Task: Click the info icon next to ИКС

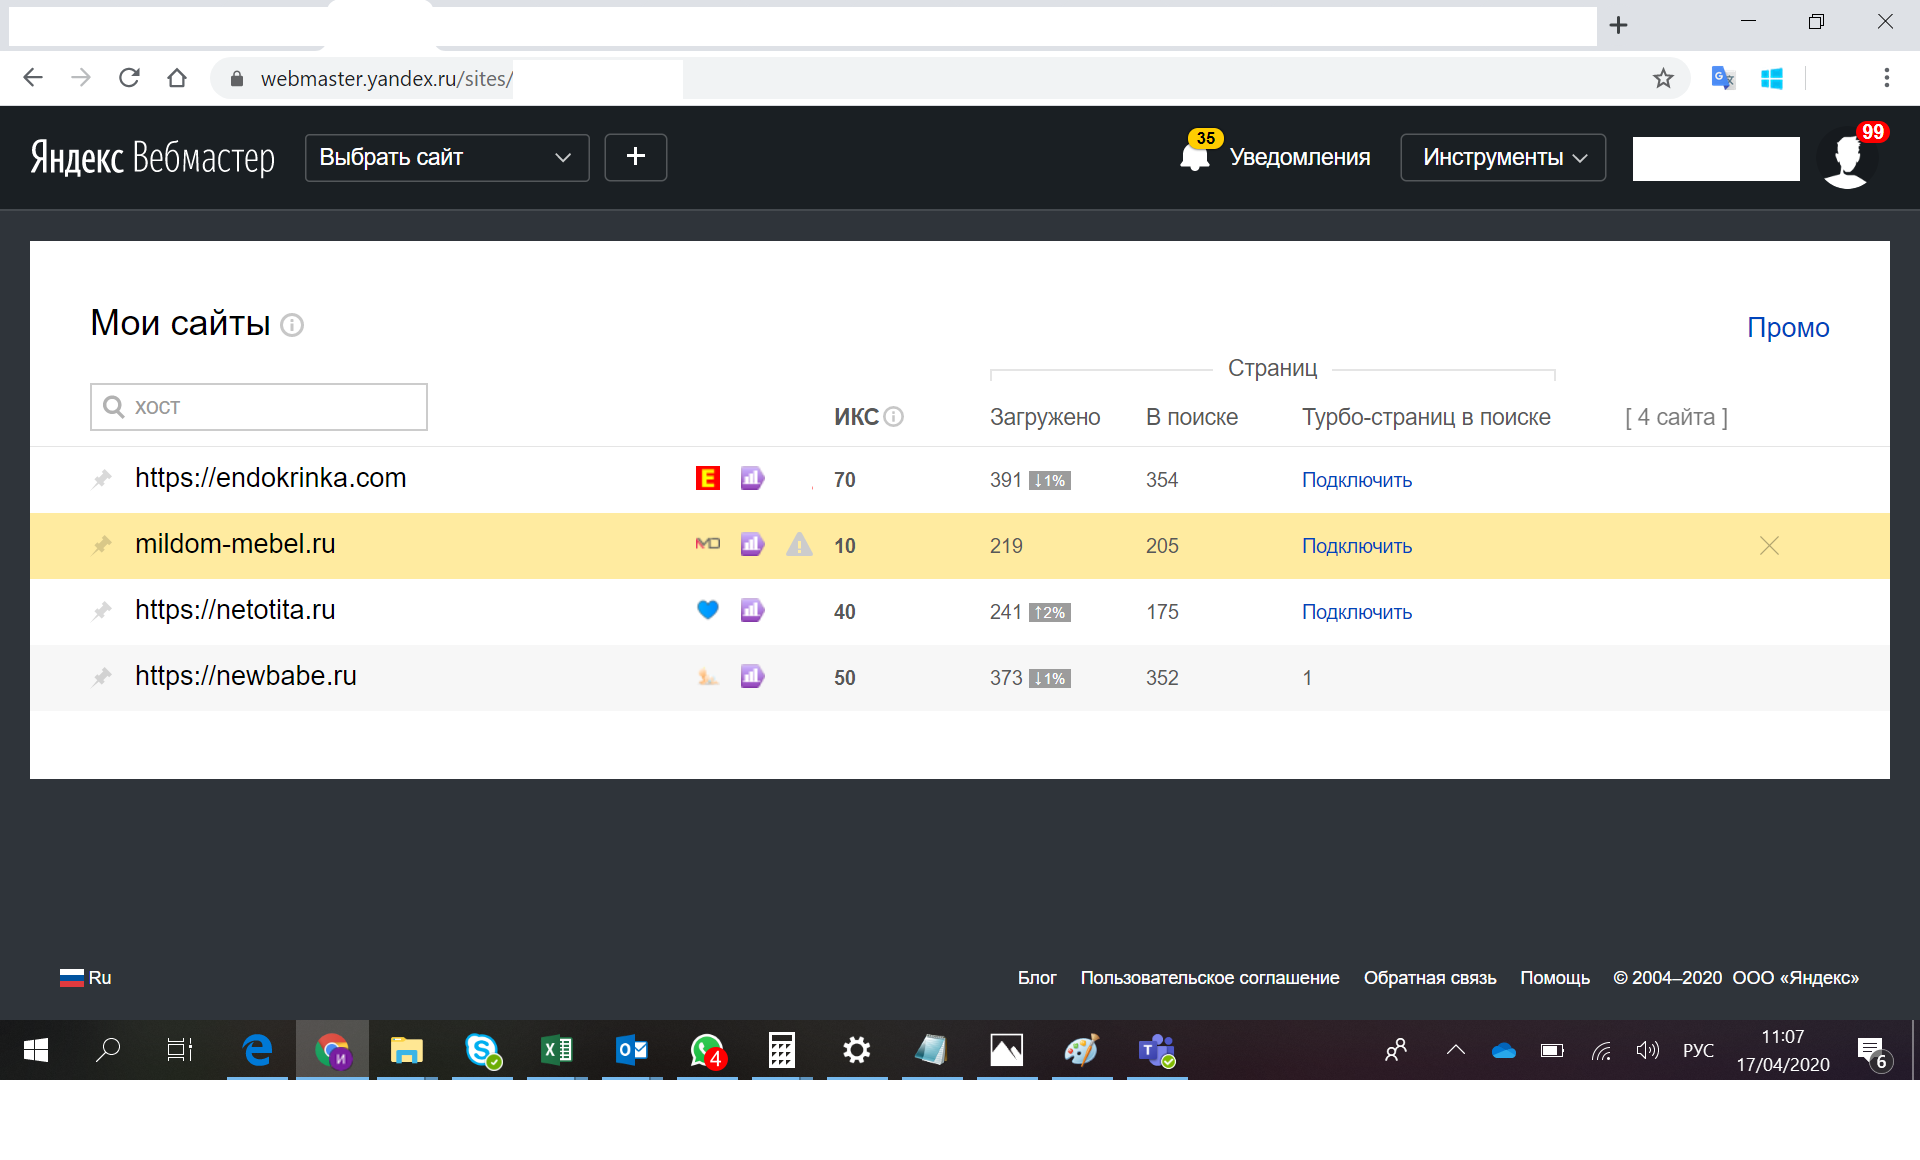Action: (x=894, y=417)
